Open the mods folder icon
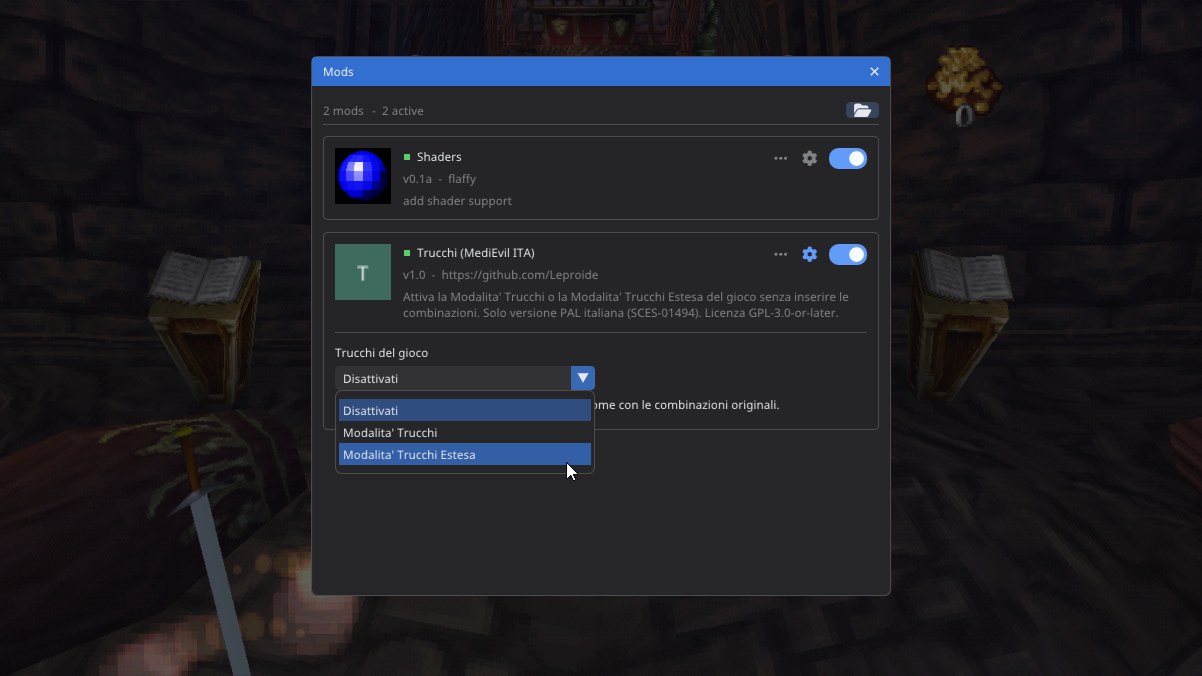The height and width of the screenshot is (676, 1202). 862,110
